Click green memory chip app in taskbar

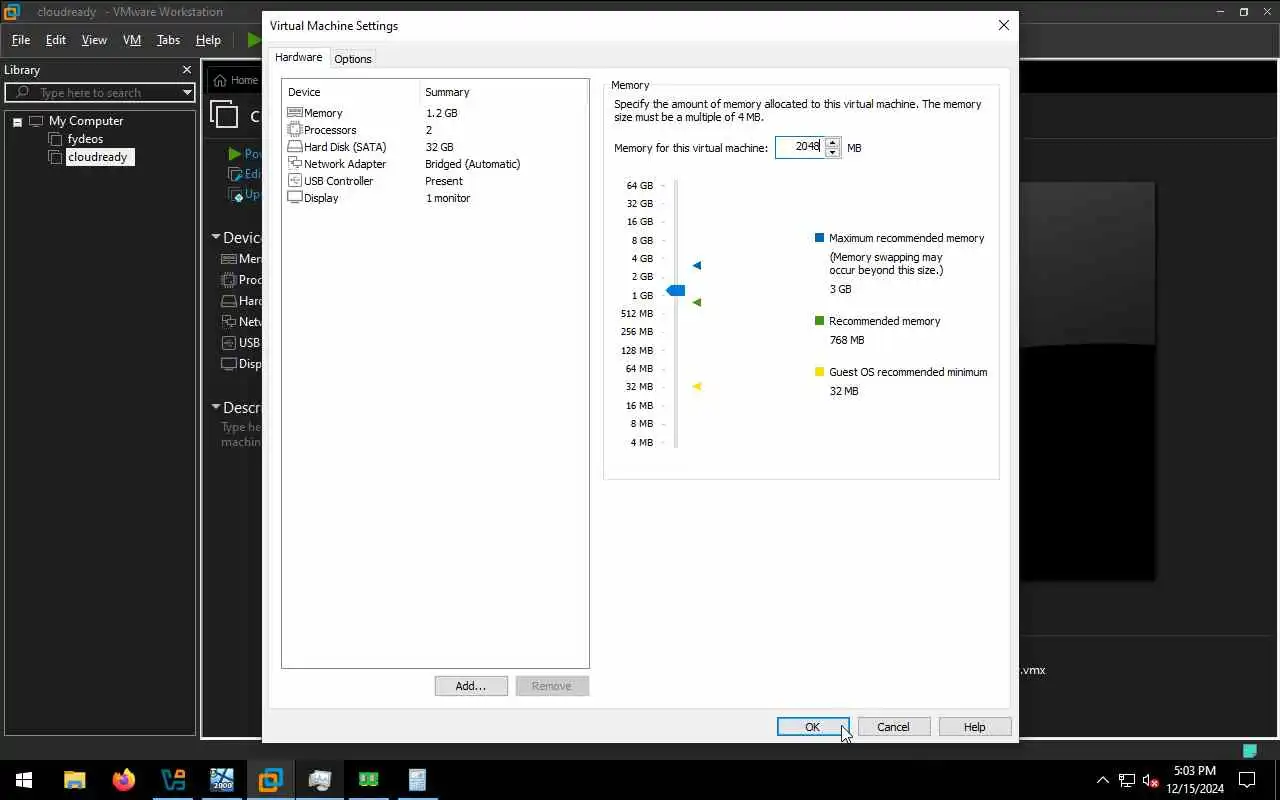[x=369, y=780]
